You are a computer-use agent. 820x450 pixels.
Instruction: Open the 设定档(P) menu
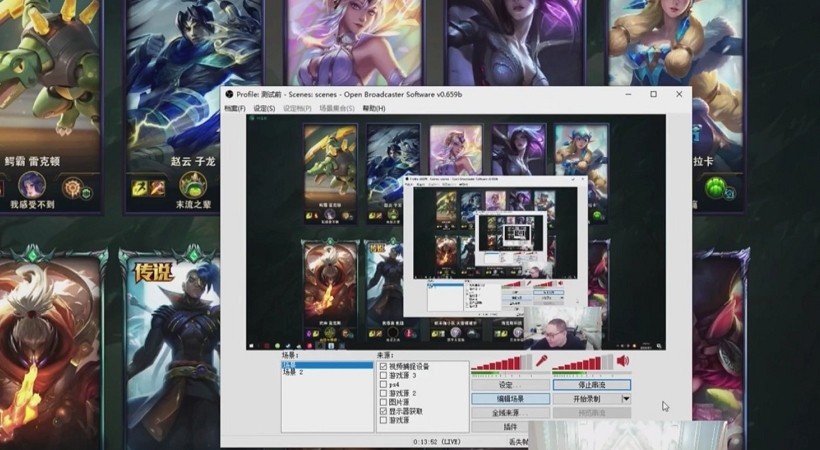[297, 108]
